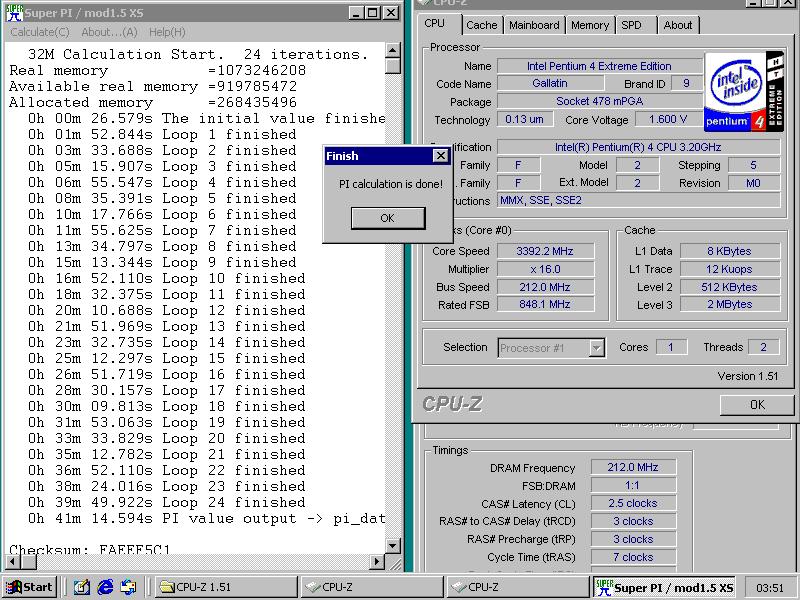The width and height of the screenshot is (800, 600).
Task: Click the Package value Socket 478 mPGA
Action: point(599,101)
